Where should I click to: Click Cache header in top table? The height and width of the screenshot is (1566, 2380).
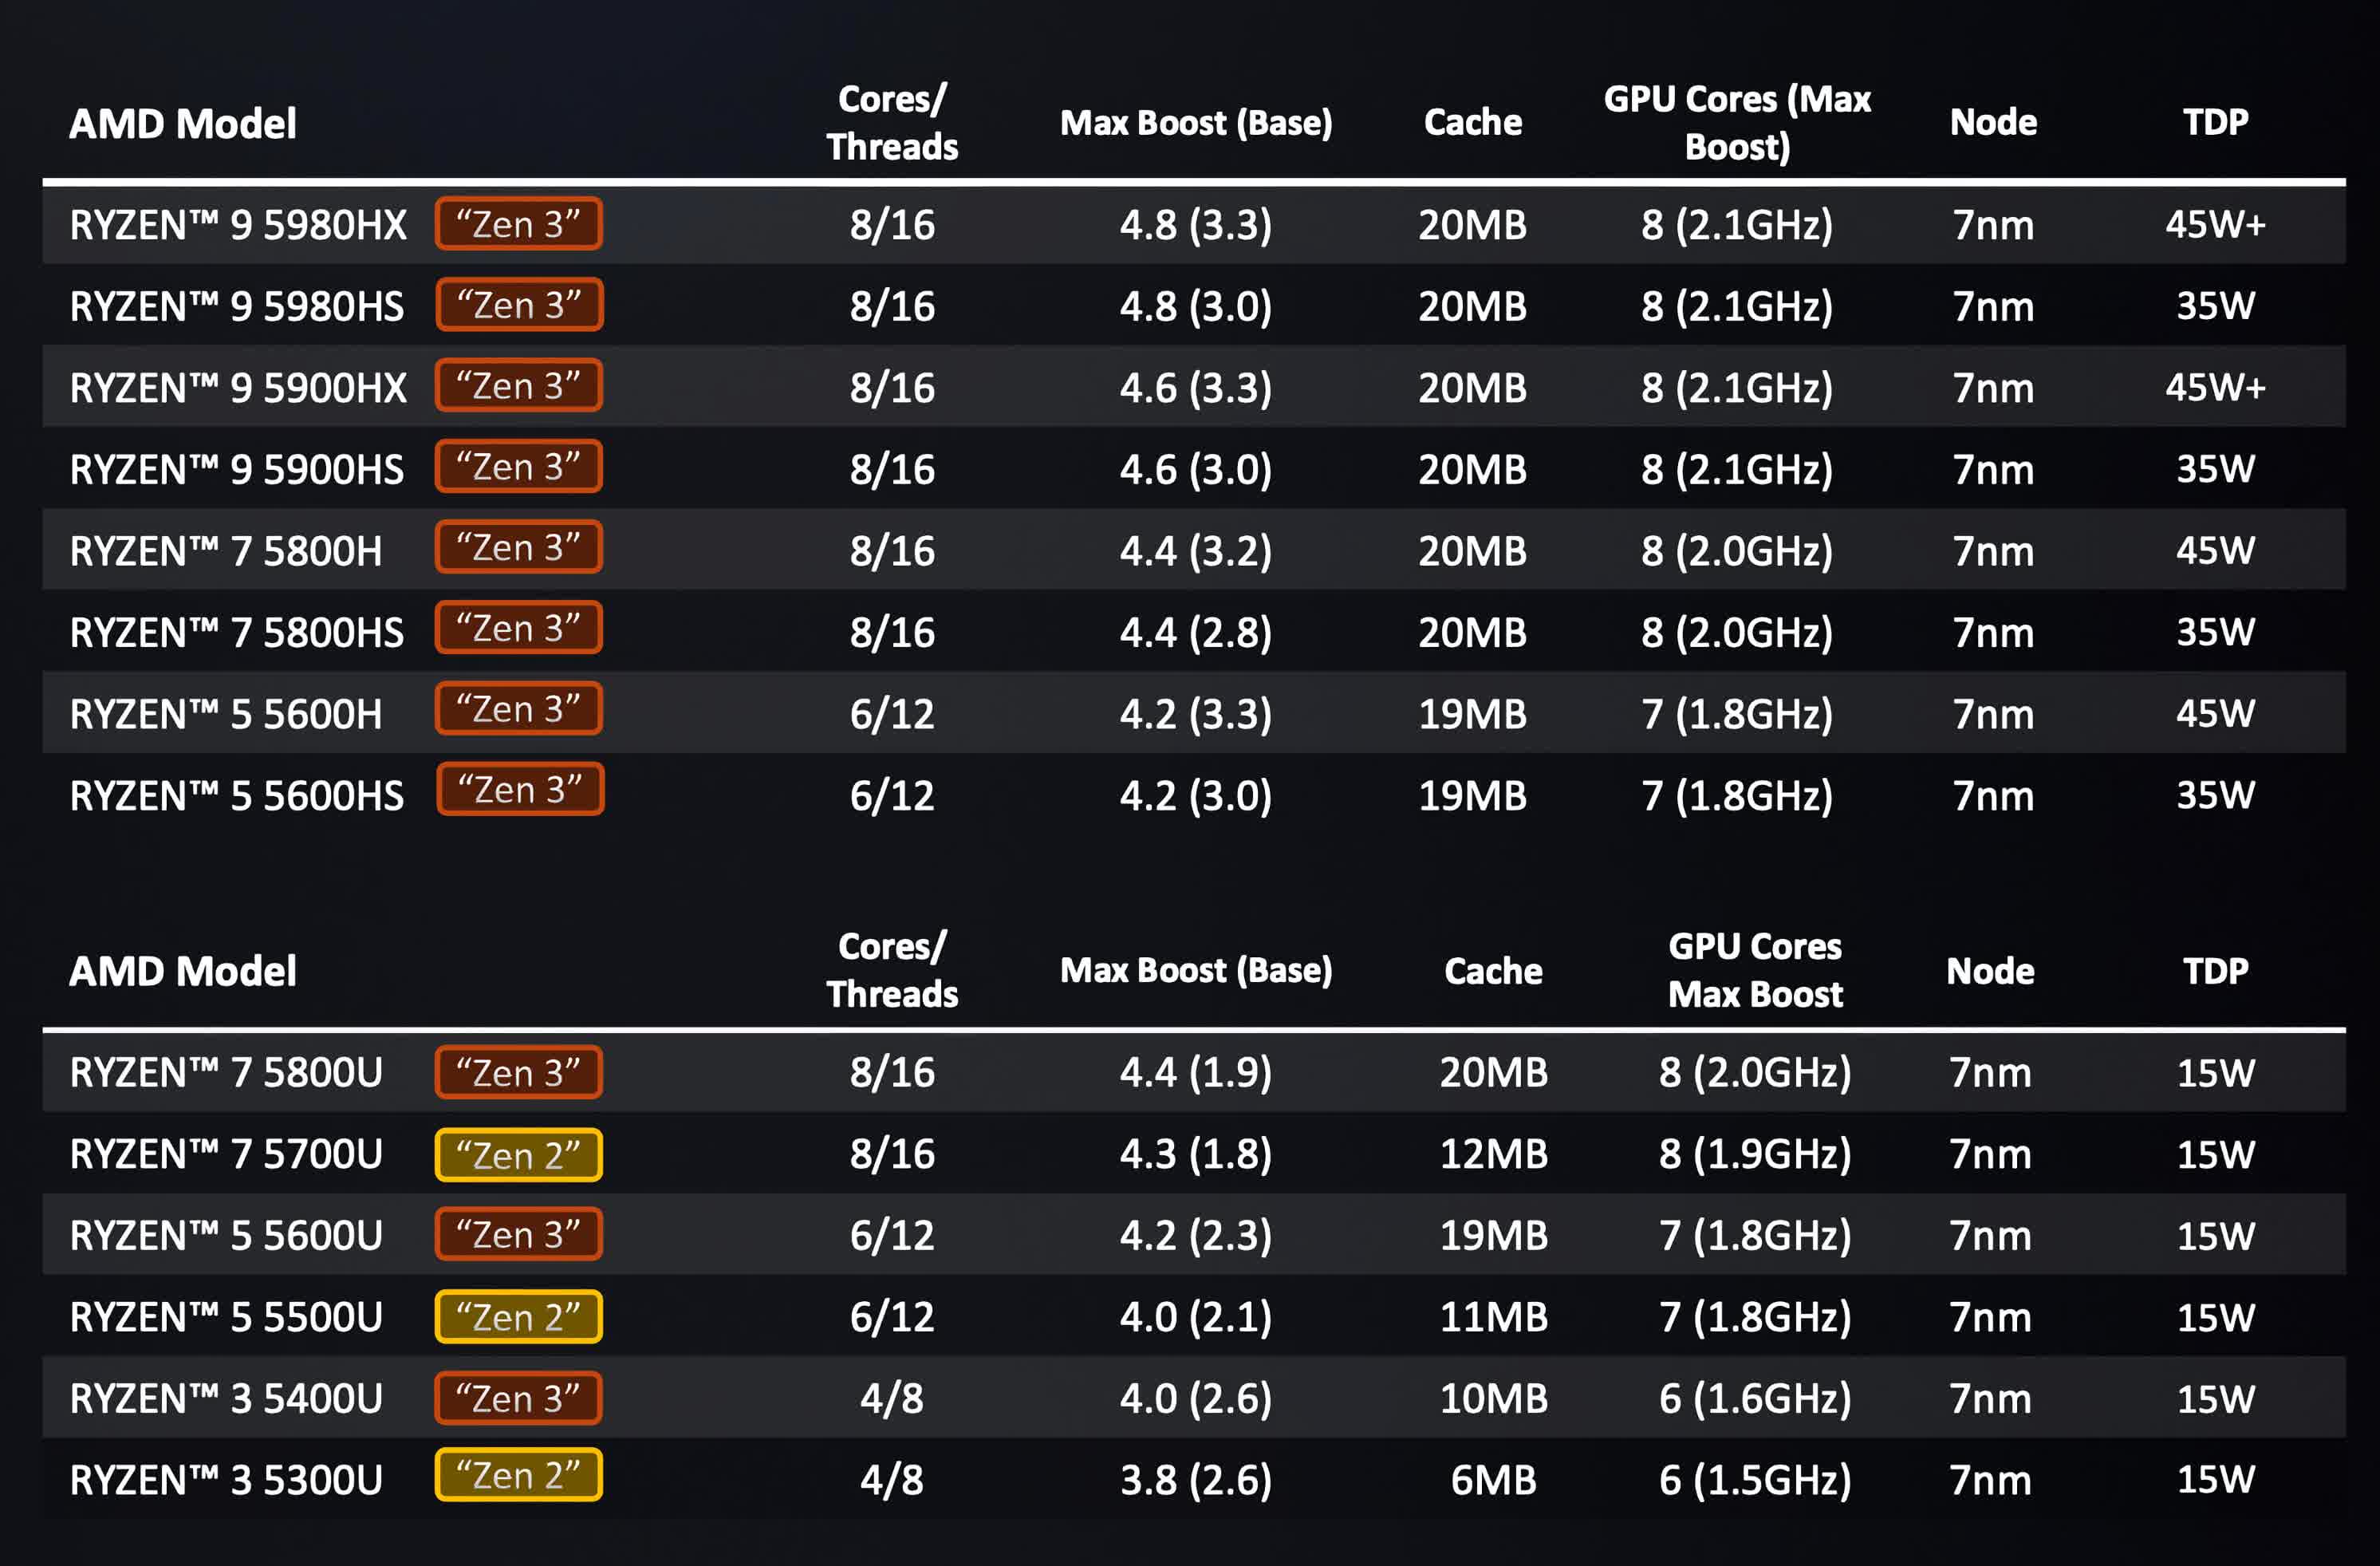(x=1473, y=122)
